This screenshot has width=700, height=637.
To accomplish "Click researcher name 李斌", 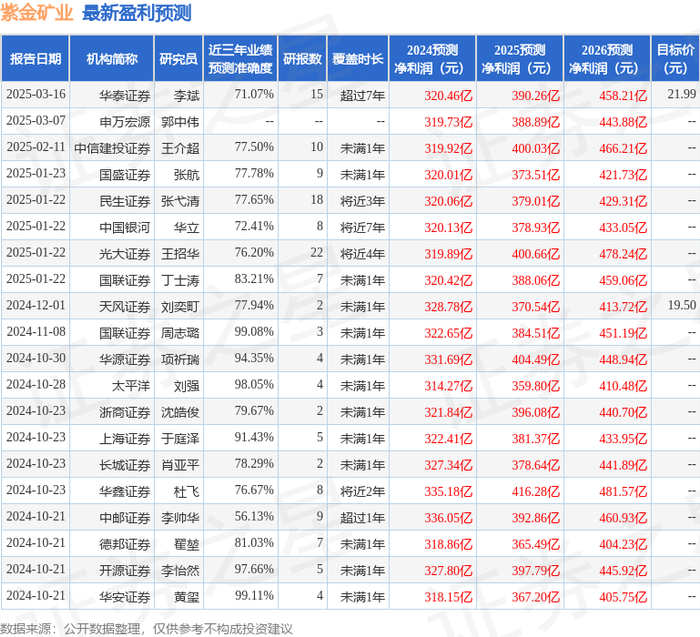I will coord(187,96).
